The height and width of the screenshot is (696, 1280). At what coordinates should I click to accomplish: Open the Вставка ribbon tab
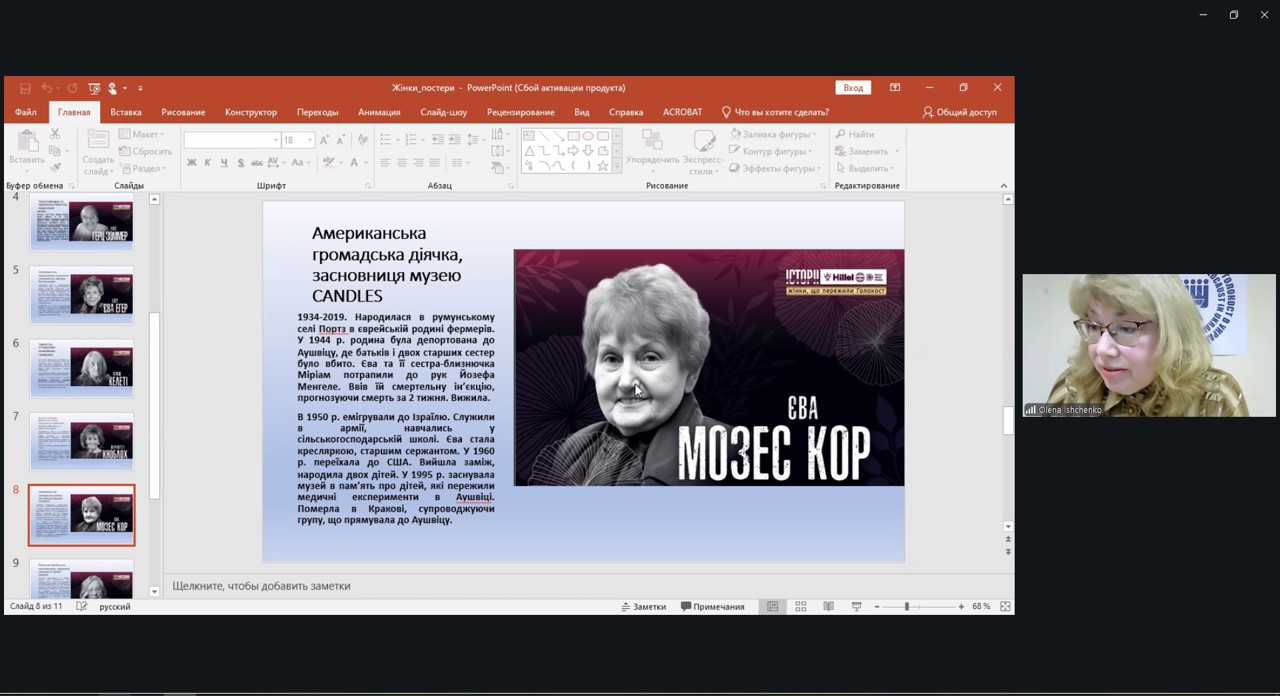point(125,112)
